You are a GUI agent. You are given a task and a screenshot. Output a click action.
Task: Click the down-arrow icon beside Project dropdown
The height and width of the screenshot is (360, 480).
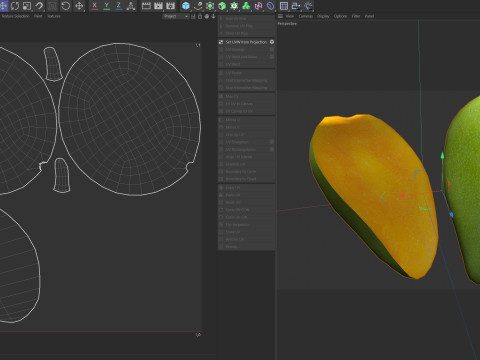213,16
